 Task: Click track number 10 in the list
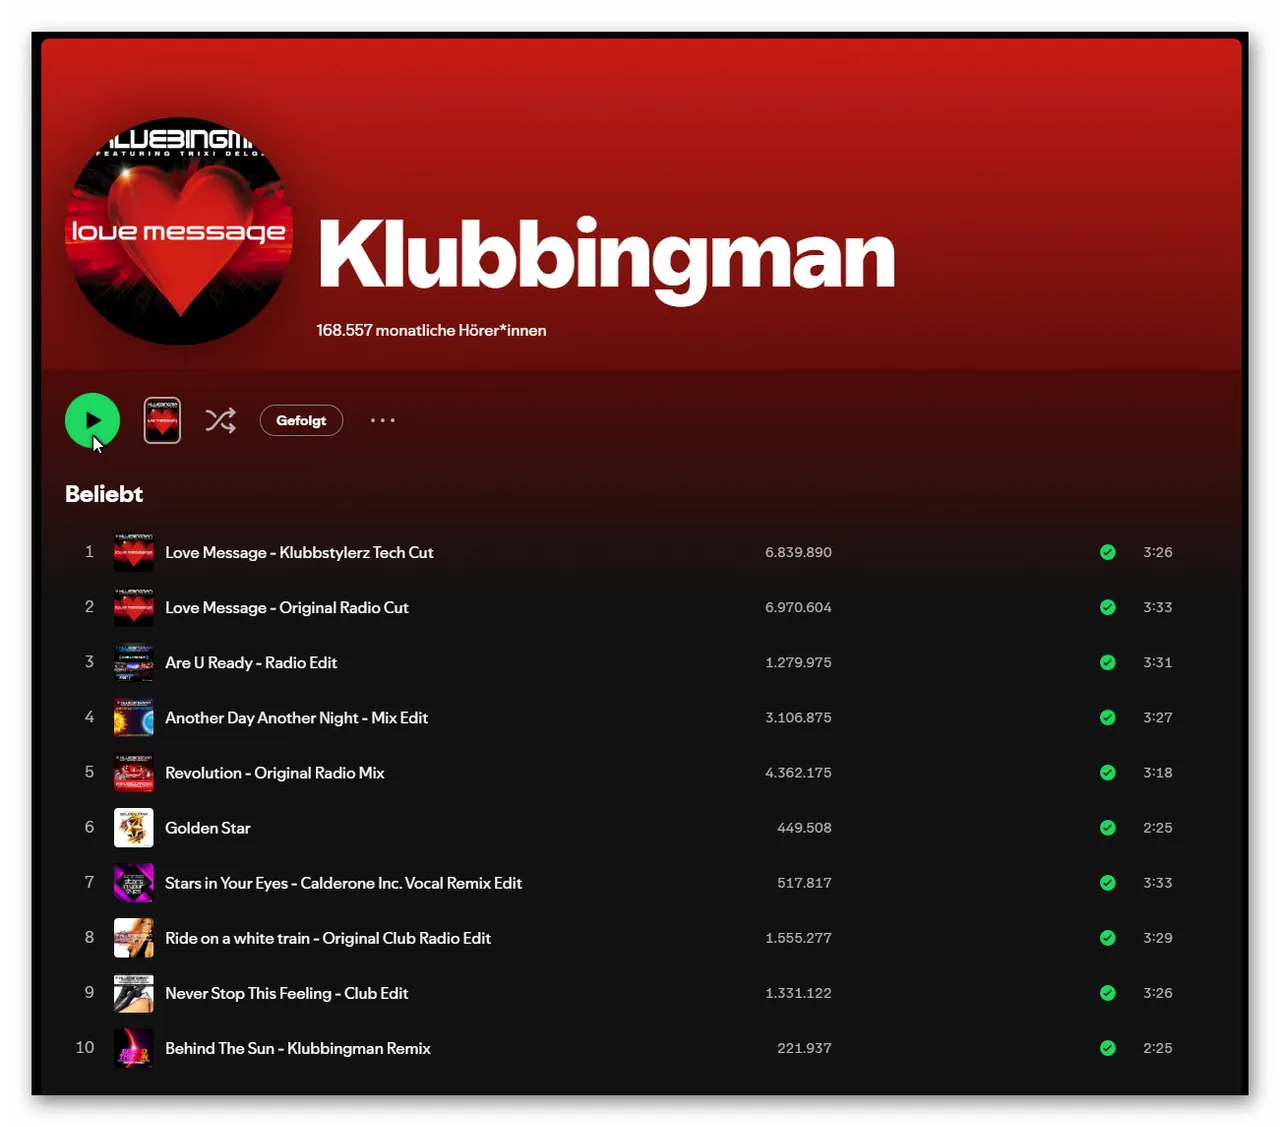click(x=85, y=1047)
